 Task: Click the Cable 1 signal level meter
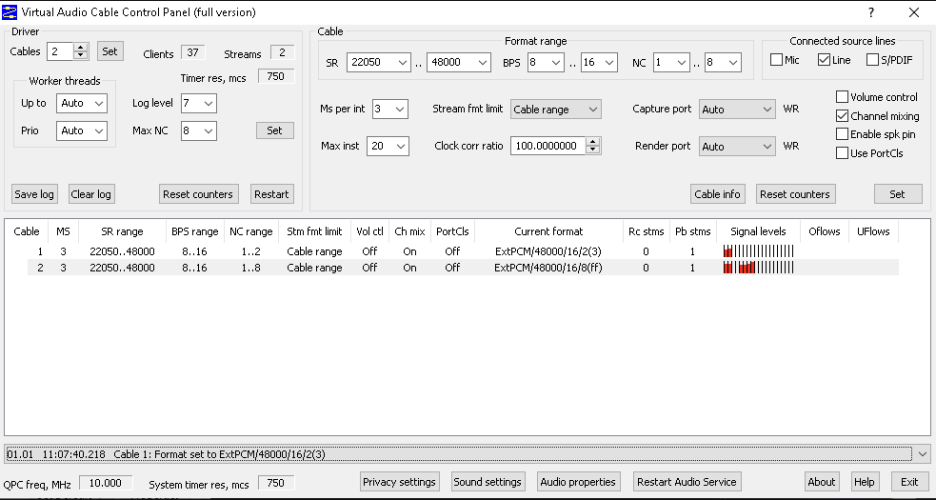(758, 252)
